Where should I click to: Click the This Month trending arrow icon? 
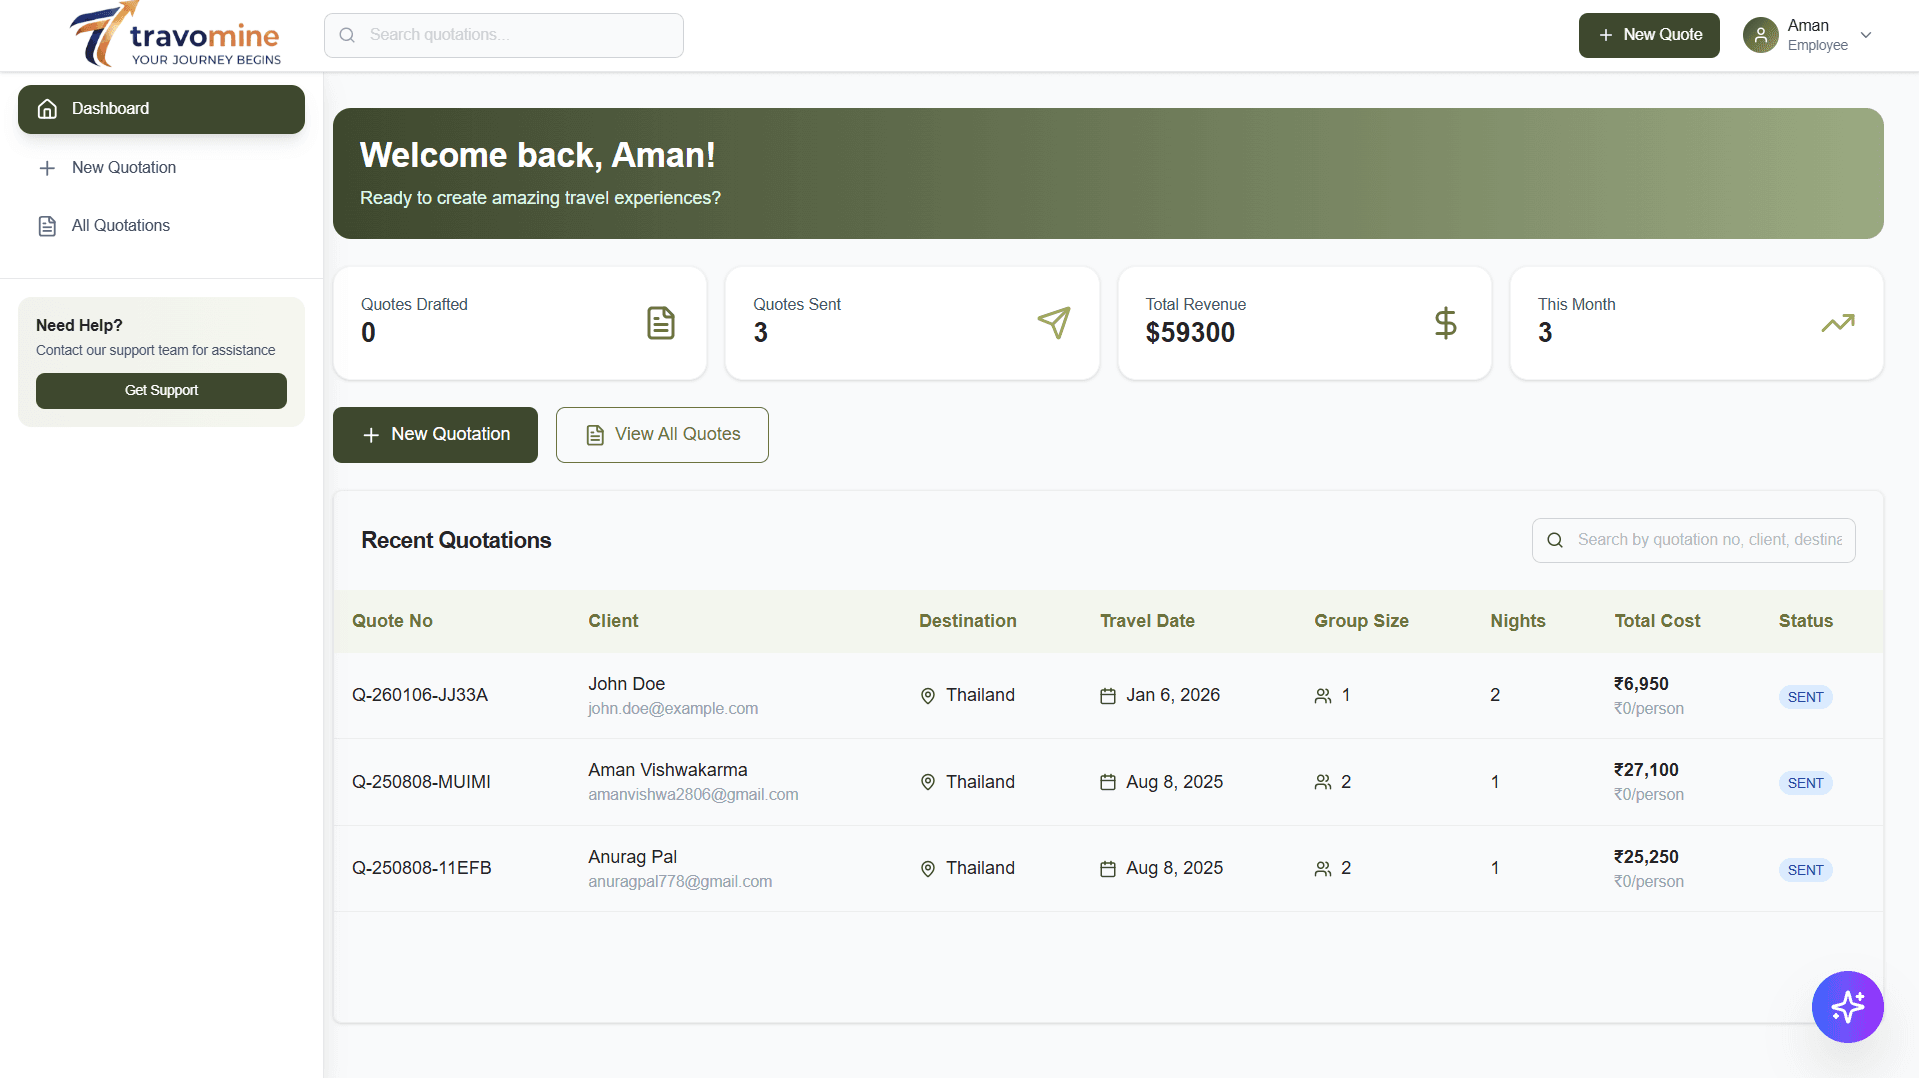coord(1837,323)
